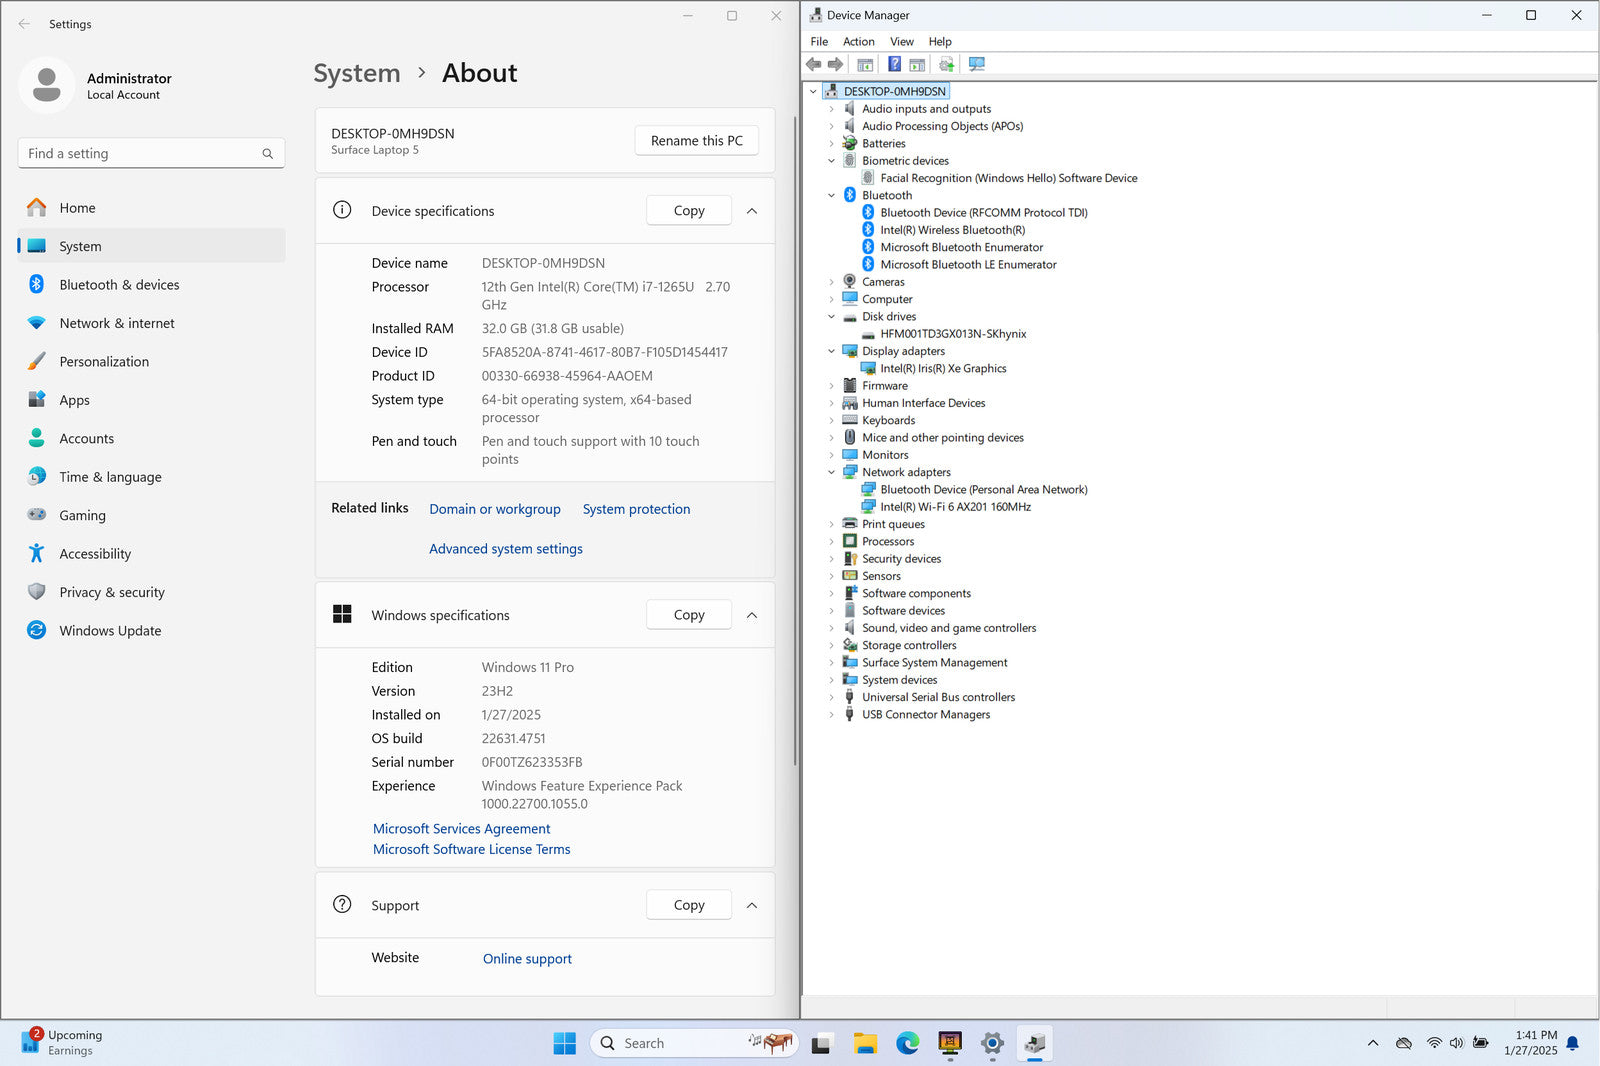This screenshot has width=1600, height=1066.
Task: Expand the Cameras node
Action: [831, 282]
